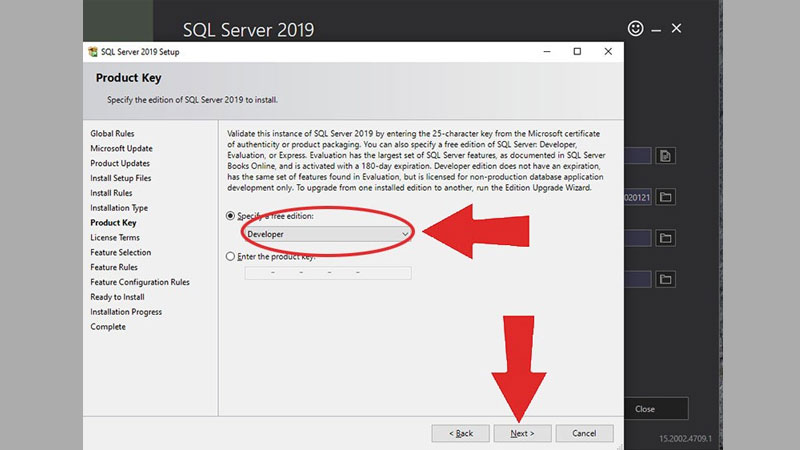Open the Developer edition dropdown

[x=328, y=234]
